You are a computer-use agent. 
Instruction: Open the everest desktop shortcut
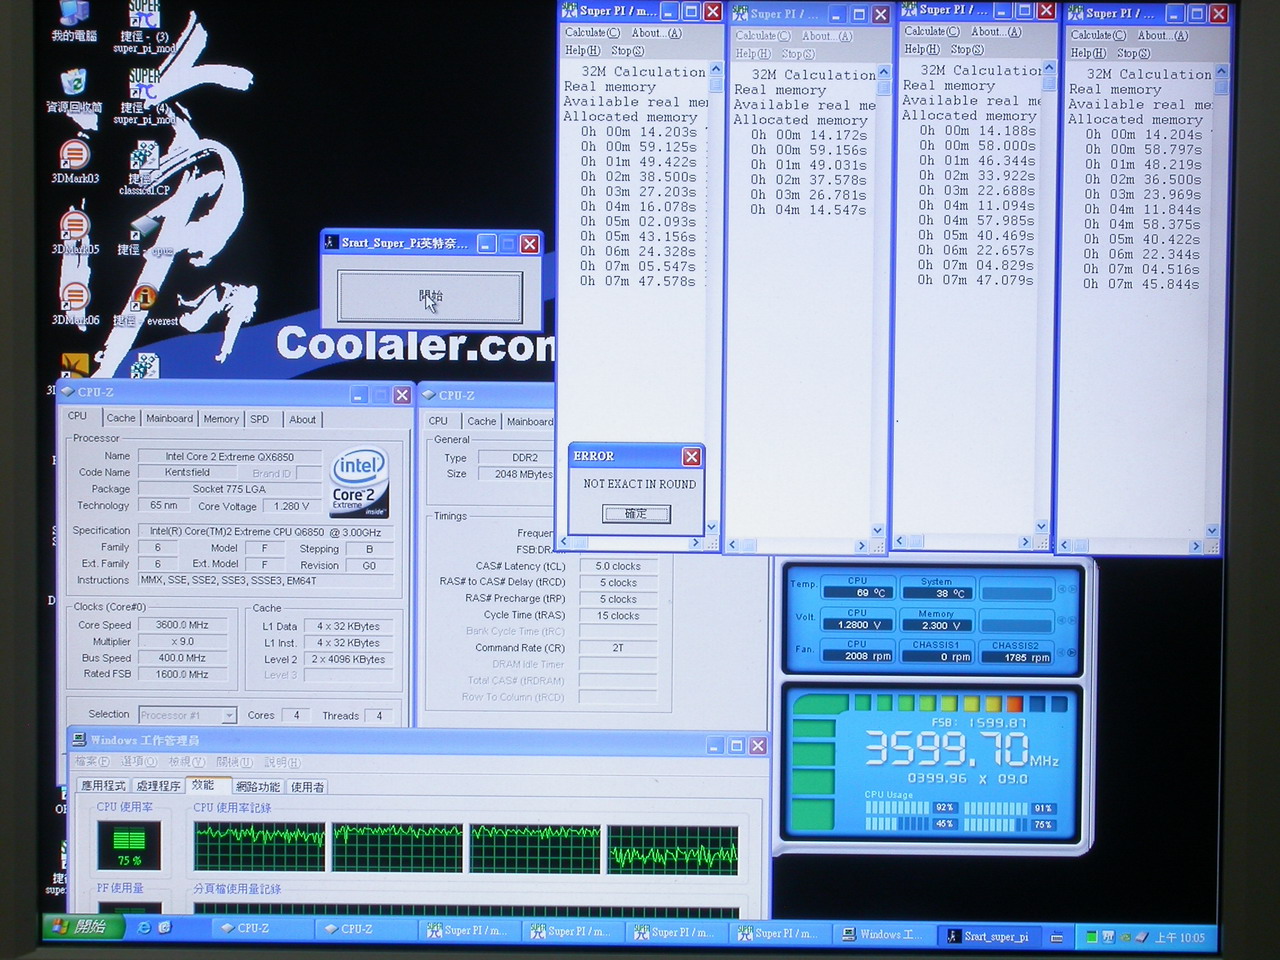click(145, 306)
